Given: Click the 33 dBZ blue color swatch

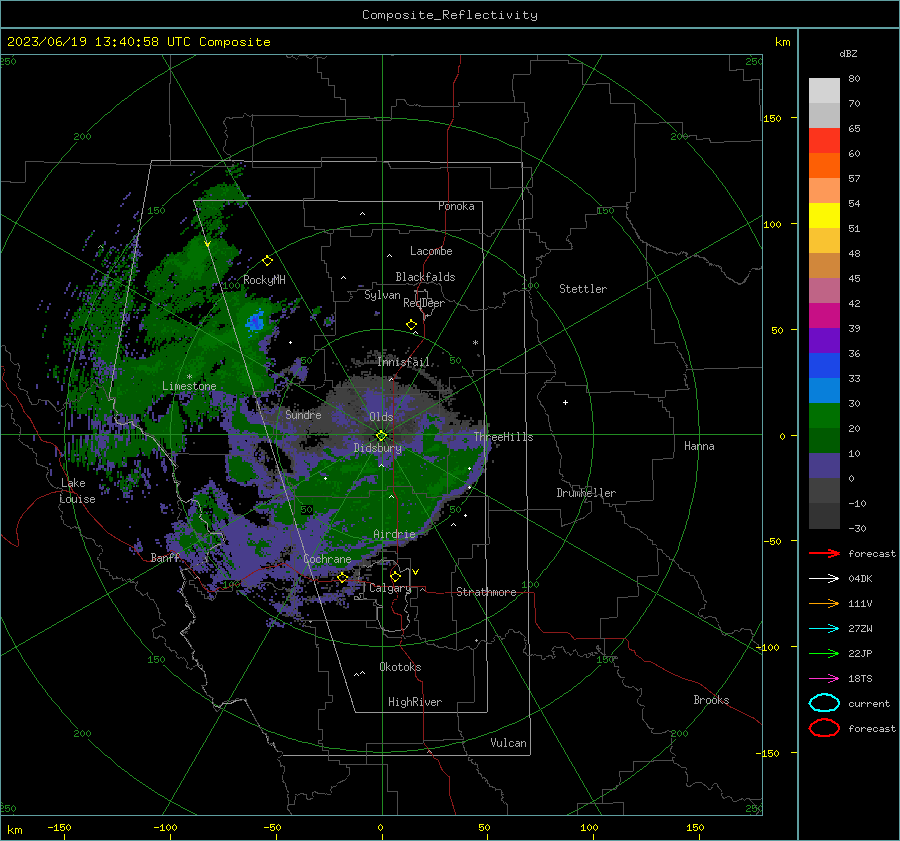Looking at the screenshot, I should (x=824, y=366).
